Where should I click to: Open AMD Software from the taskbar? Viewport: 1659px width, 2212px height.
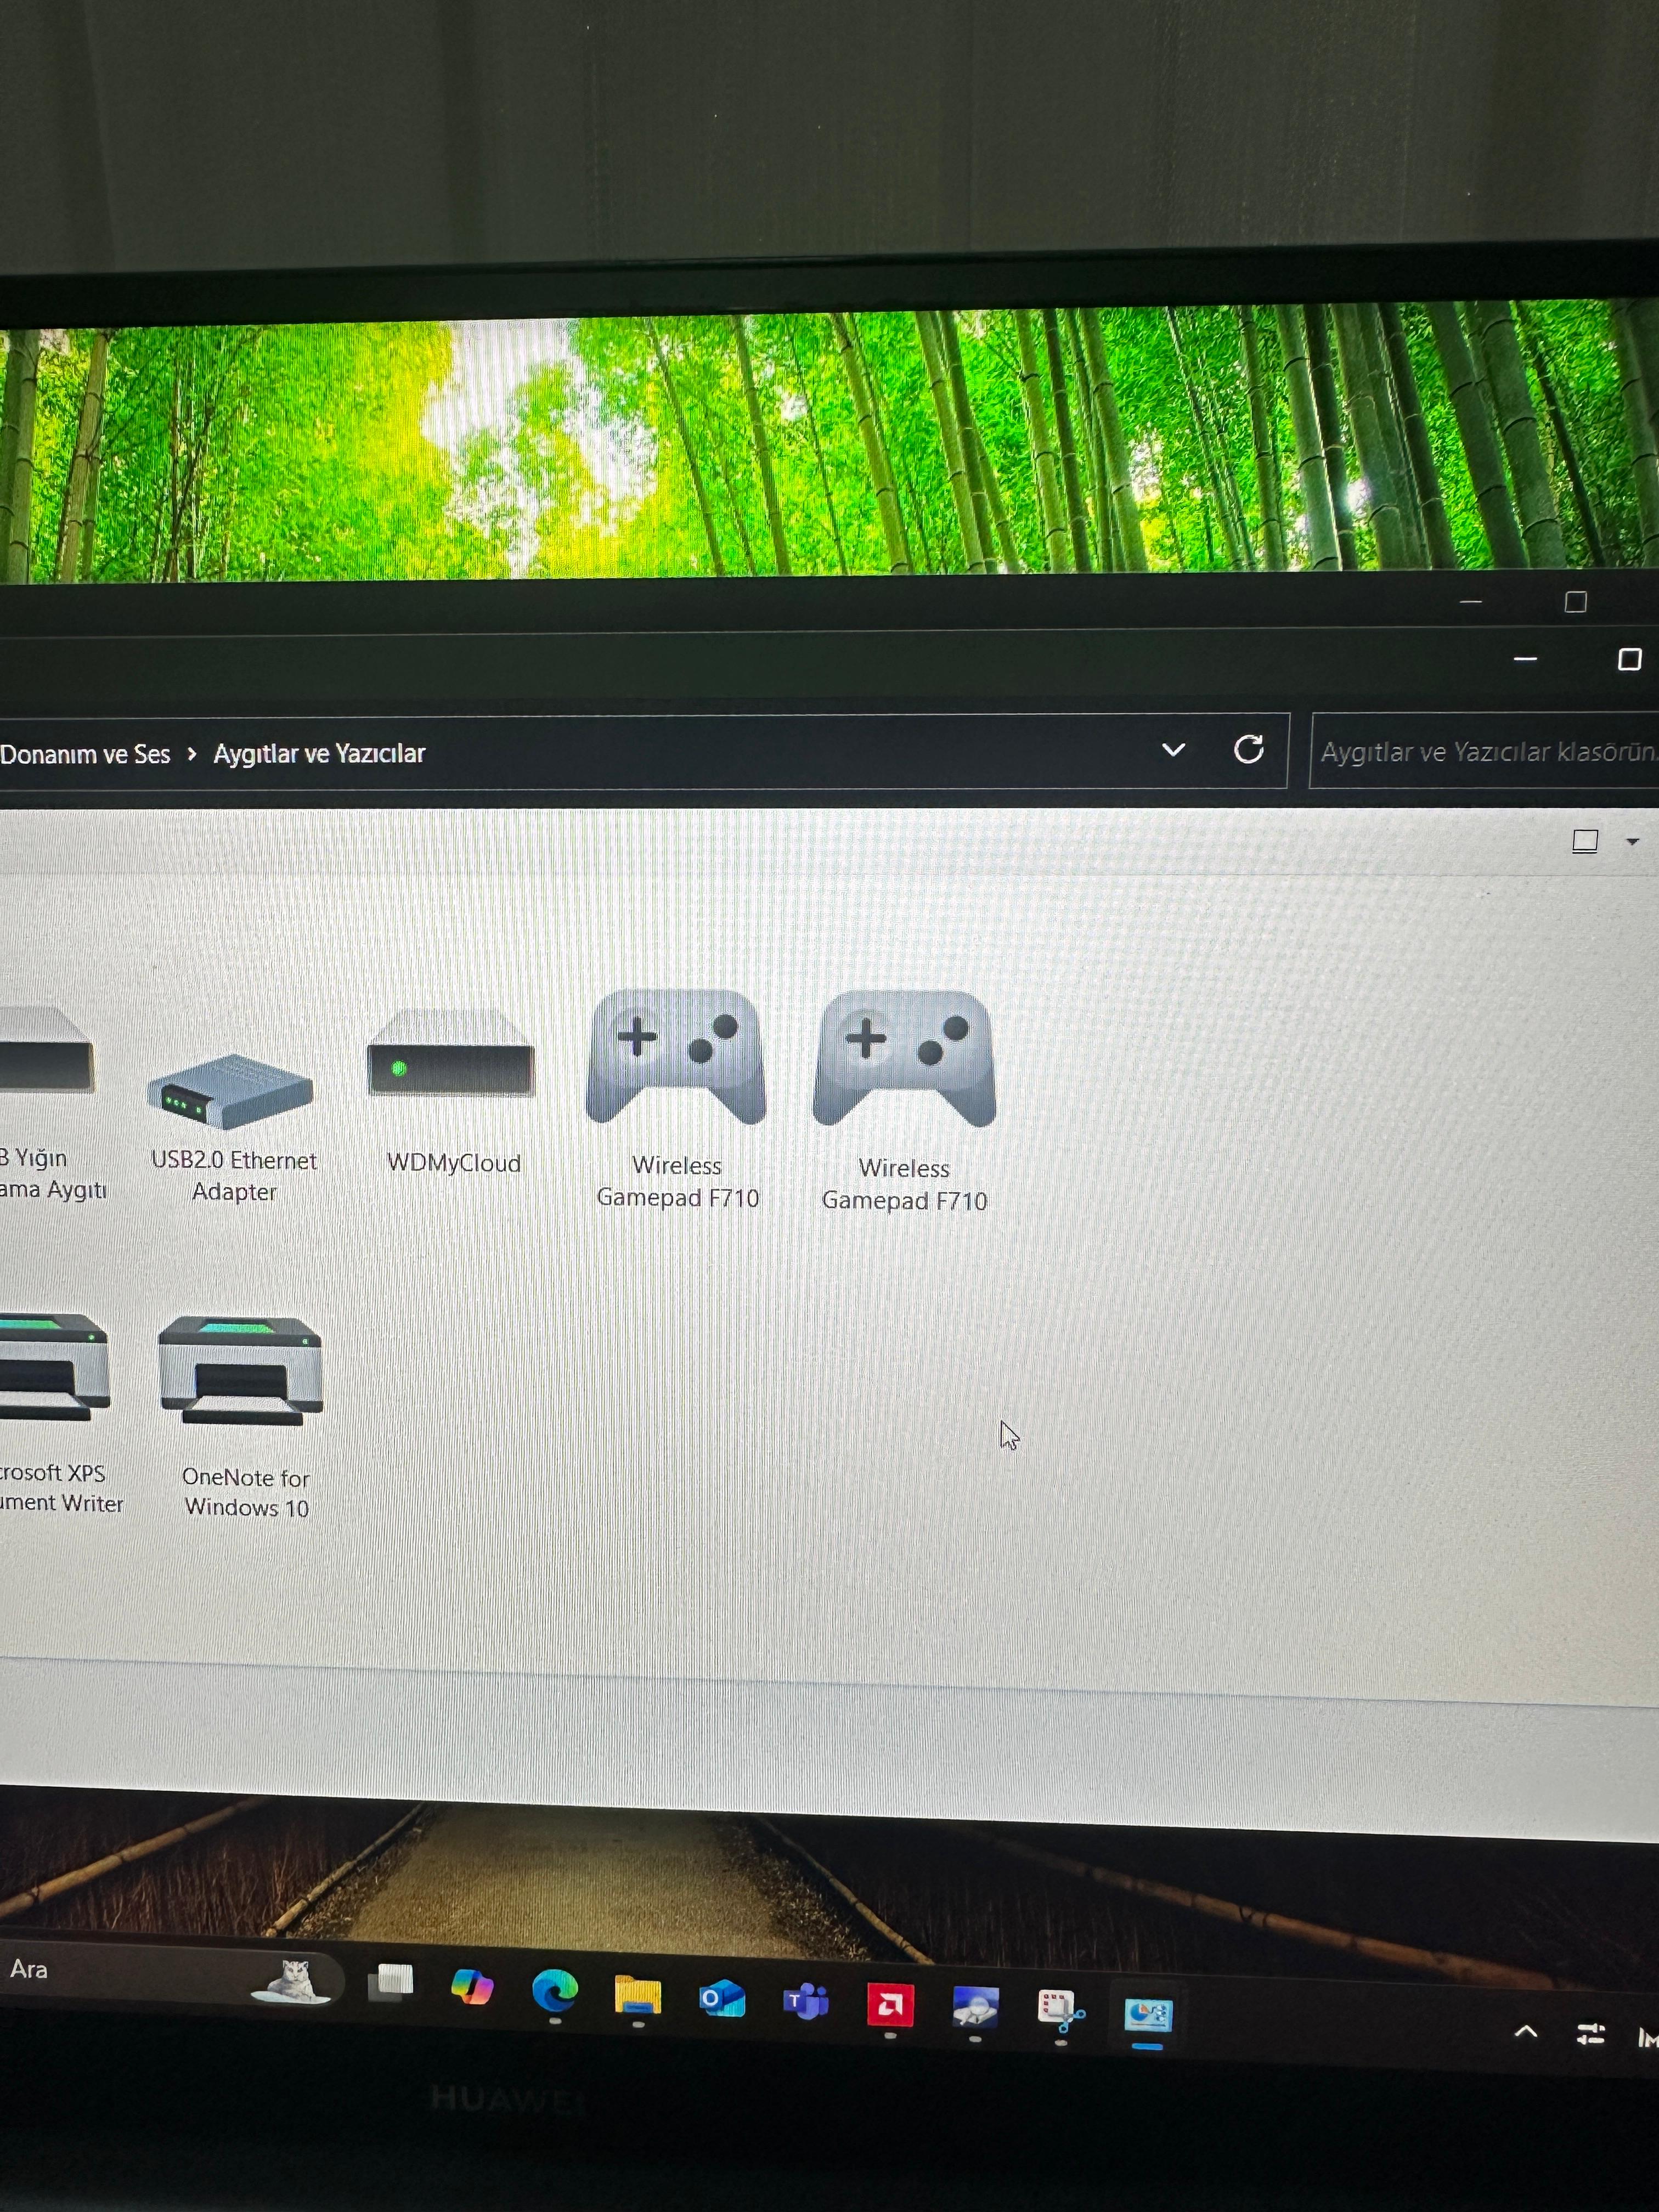tap(890, 2004)
